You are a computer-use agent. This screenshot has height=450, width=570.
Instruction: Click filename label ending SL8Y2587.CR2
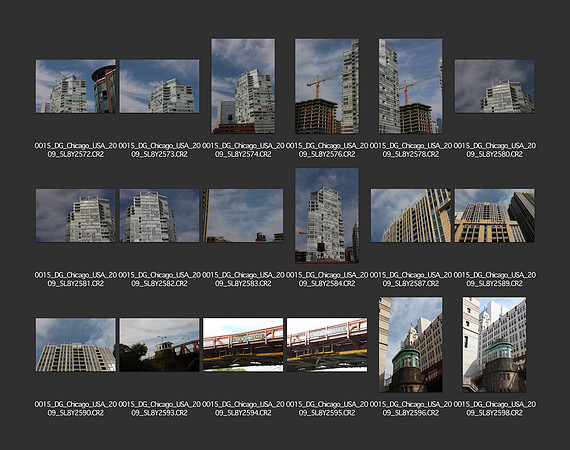[x=410, y=279]
